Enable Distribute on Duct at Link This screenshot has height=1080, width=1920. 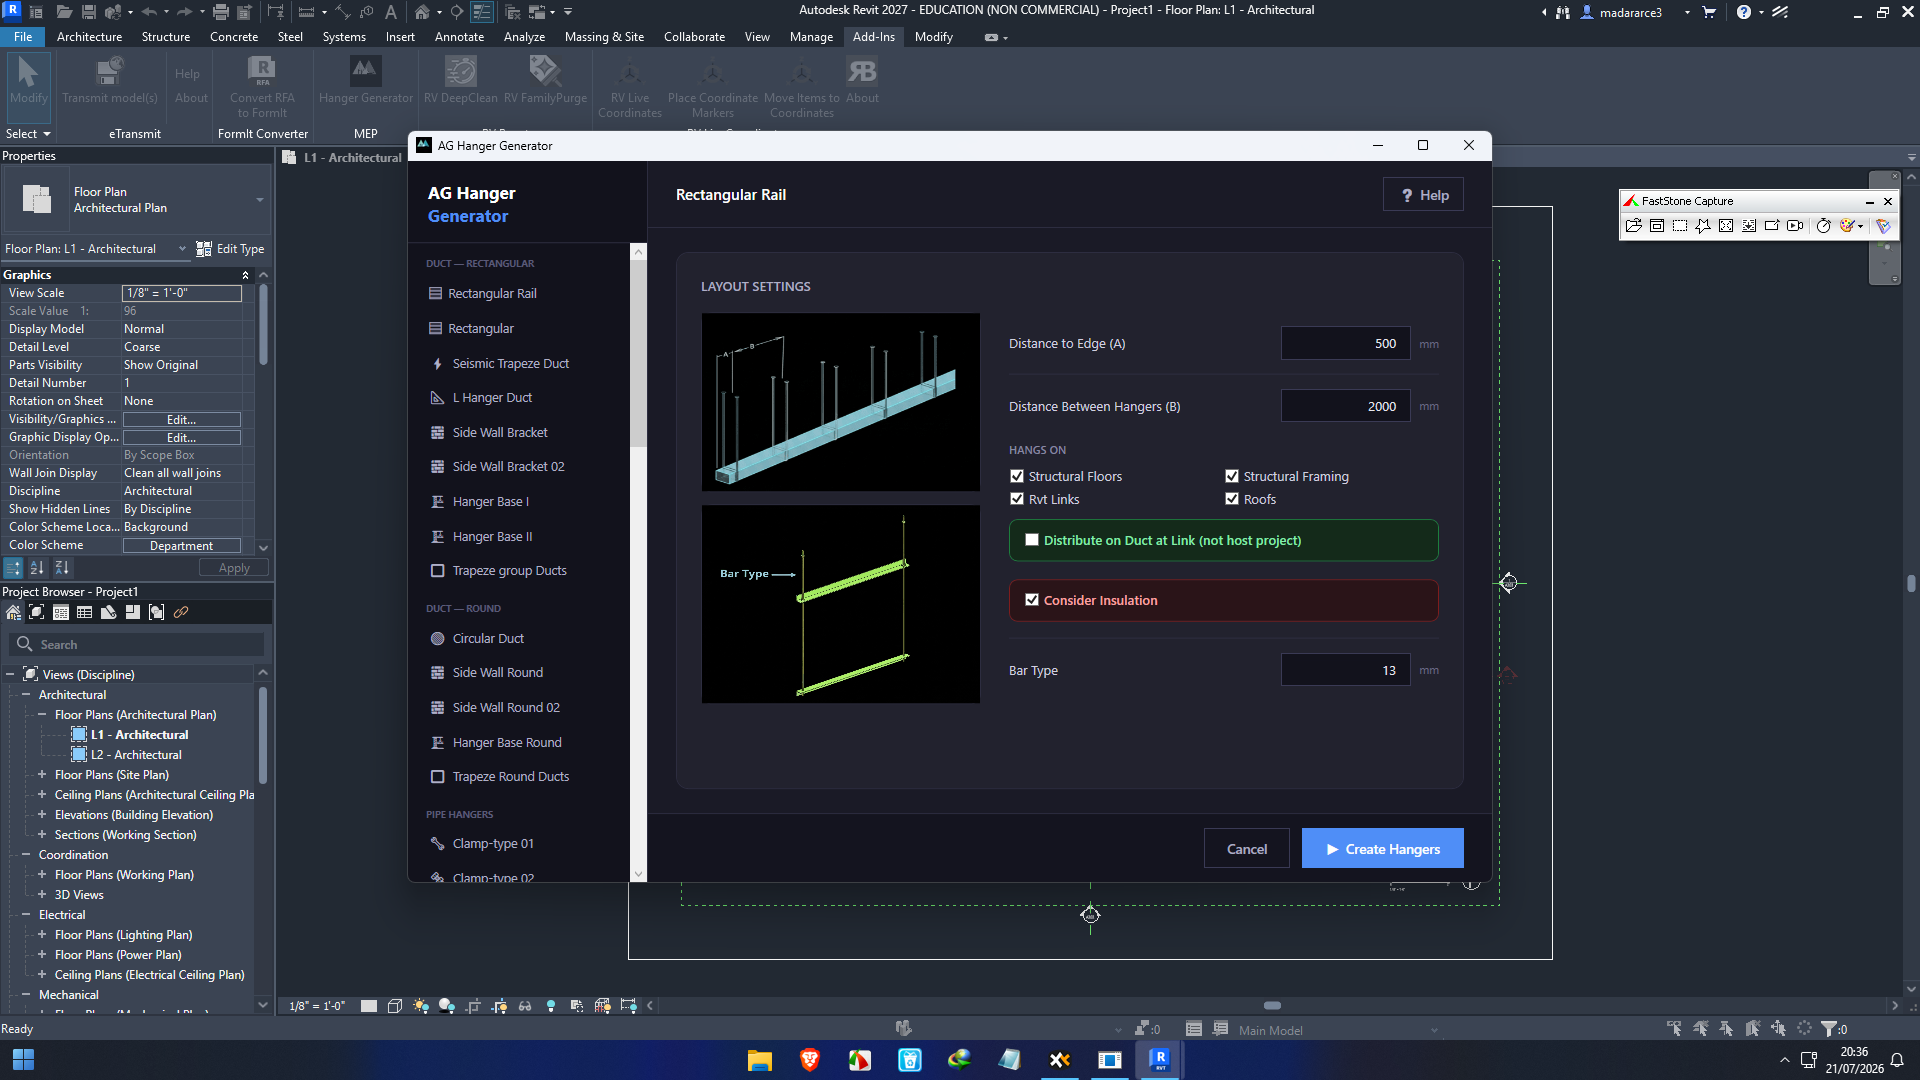click(x=1032, y=540)
